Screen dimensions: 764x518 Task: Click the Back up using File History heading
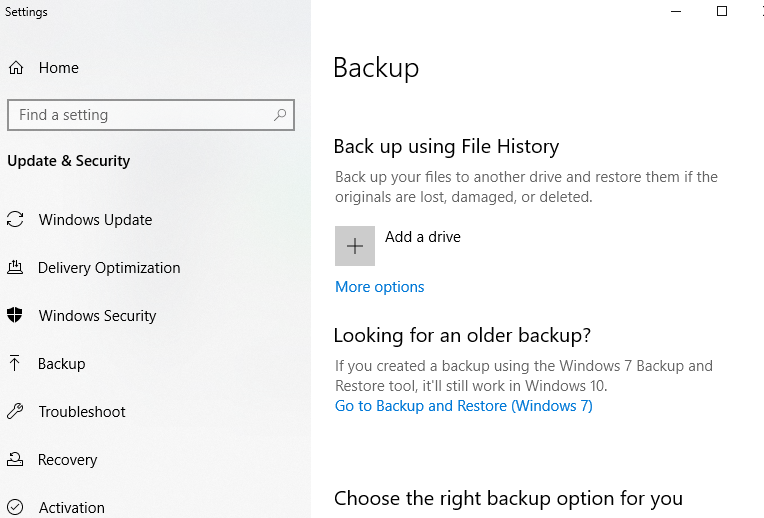[446, 147]
